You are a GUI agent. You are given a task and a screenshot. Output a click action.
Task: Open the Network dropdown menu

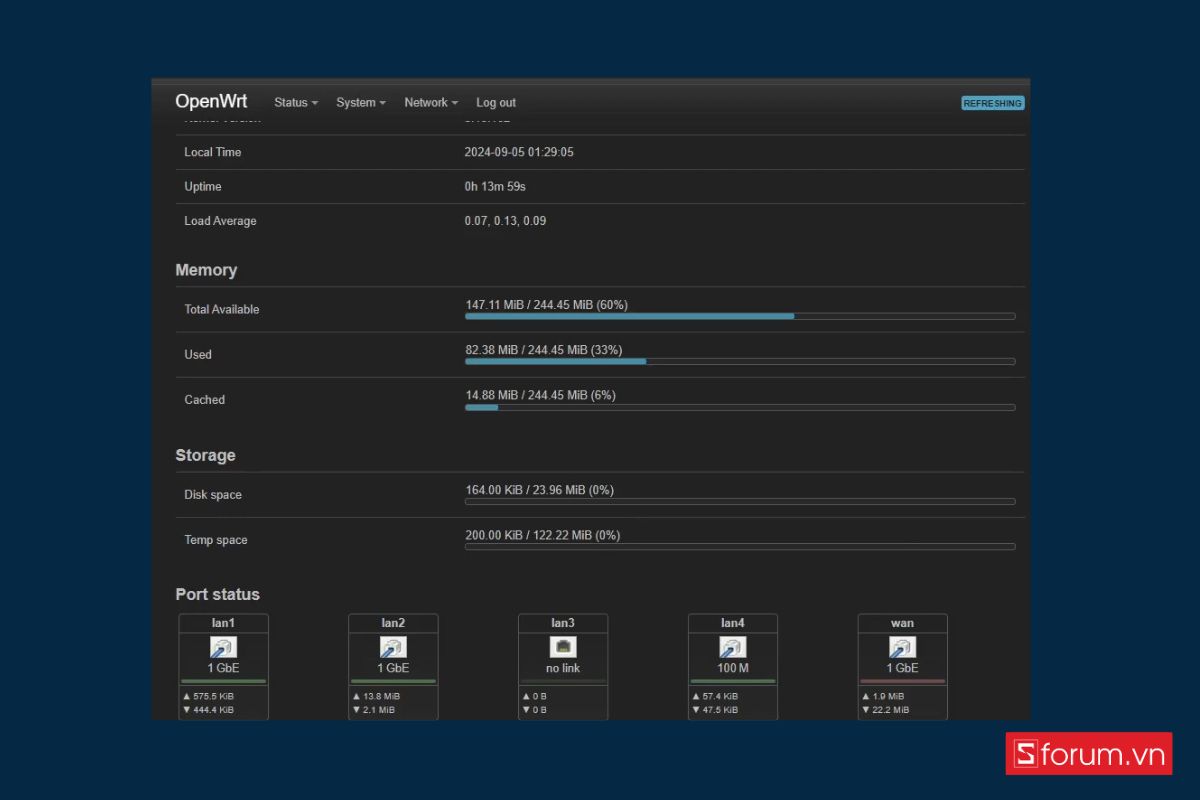pos(431,103)
